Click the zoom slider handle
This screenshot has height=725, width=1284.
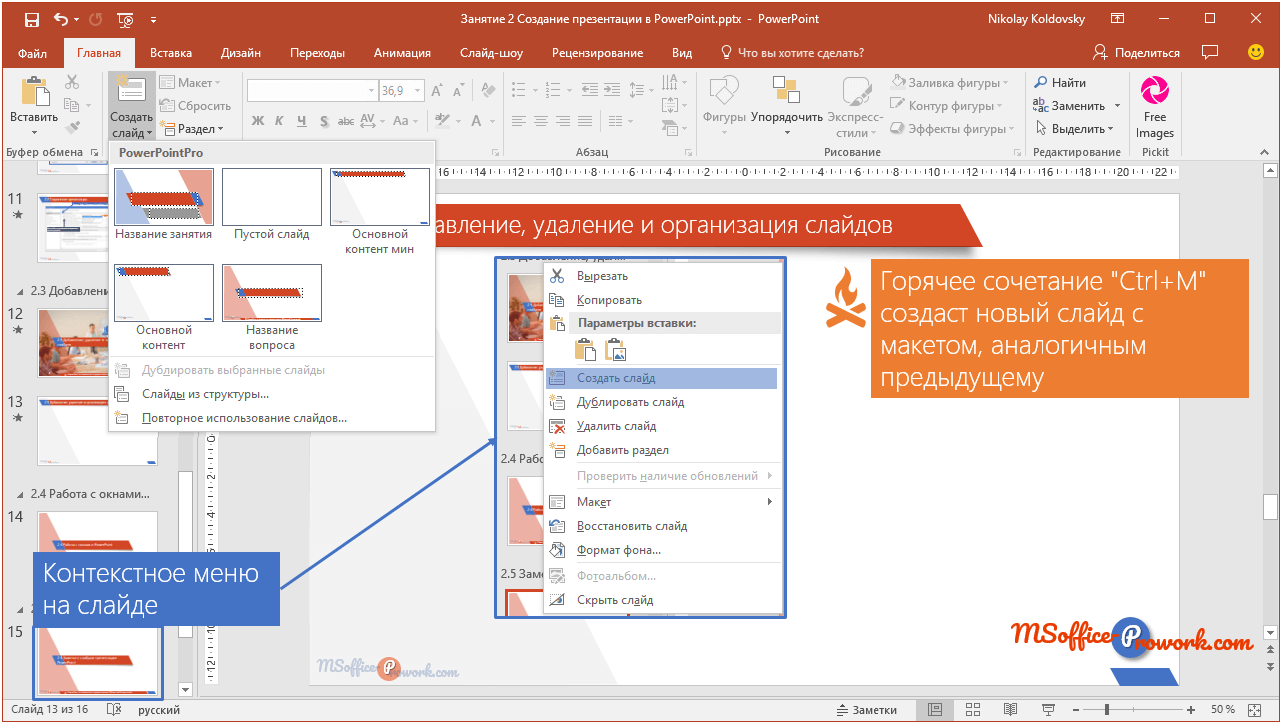click(x=1107, y=710)
